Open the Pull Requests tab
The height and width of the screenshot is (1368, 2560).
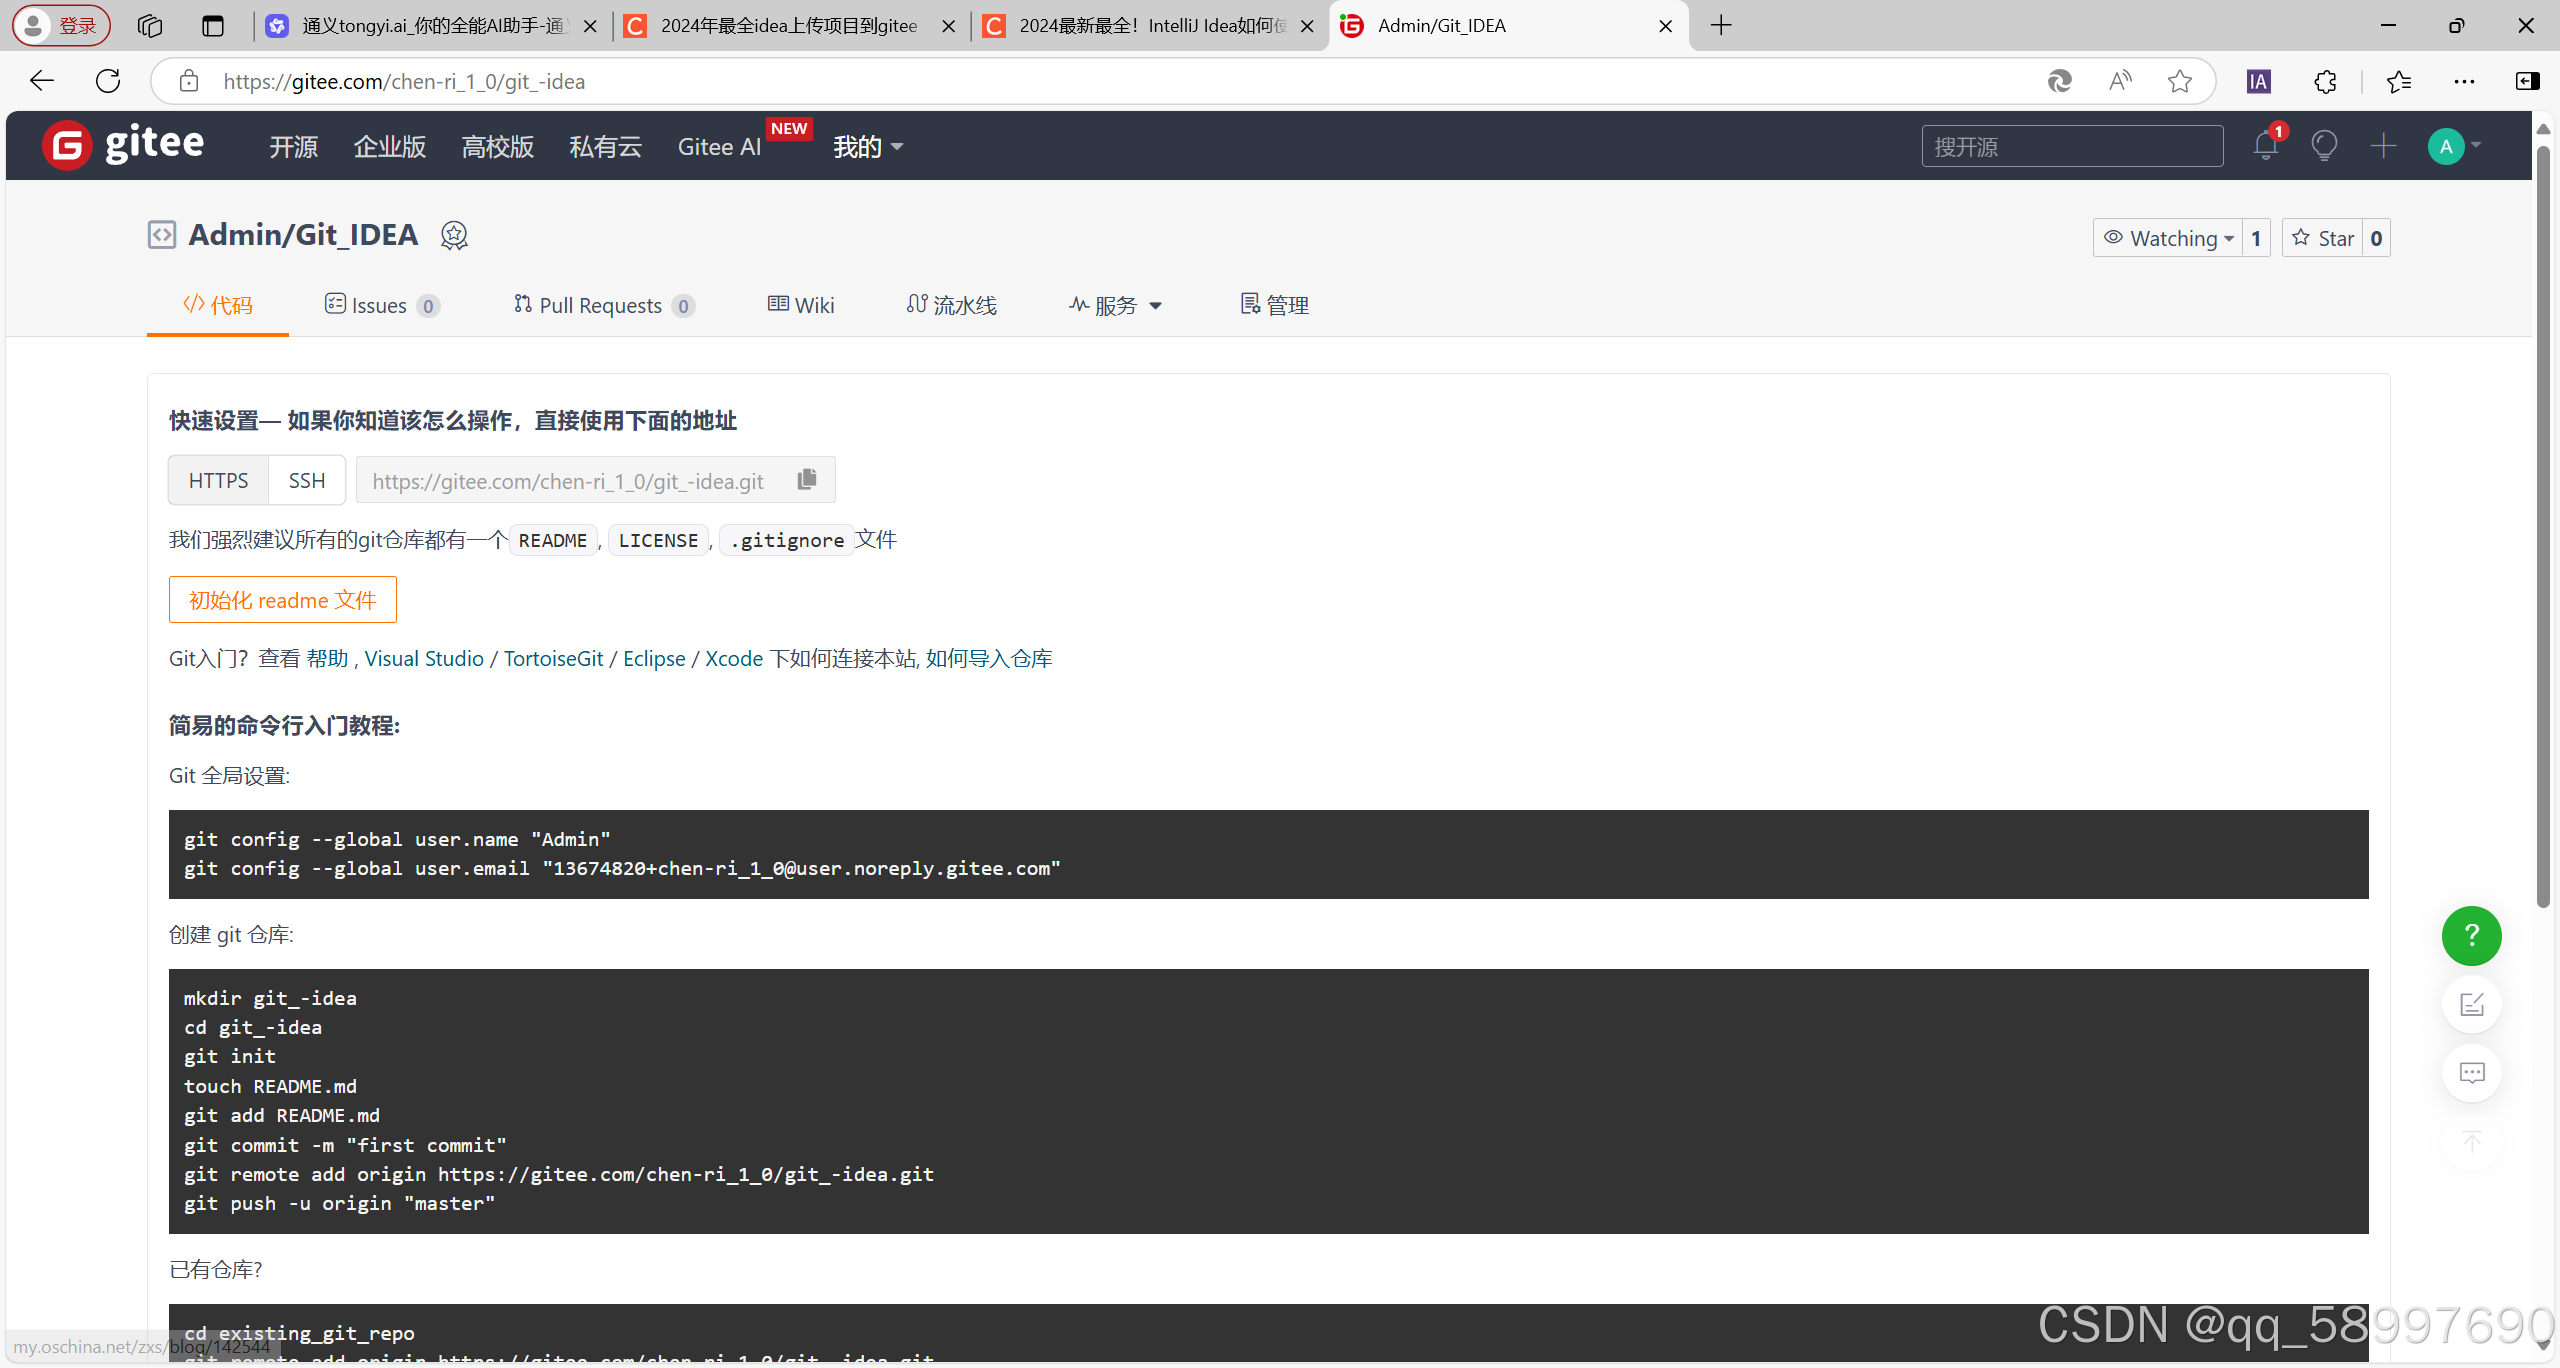click(603, 305)
